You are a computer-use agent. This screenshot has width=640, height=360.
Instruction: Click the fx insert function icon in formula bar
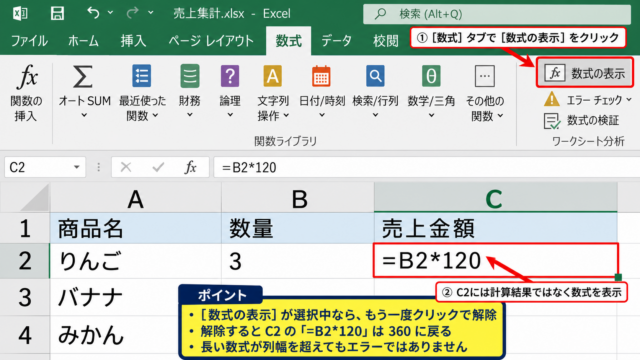tap(190, 167)
